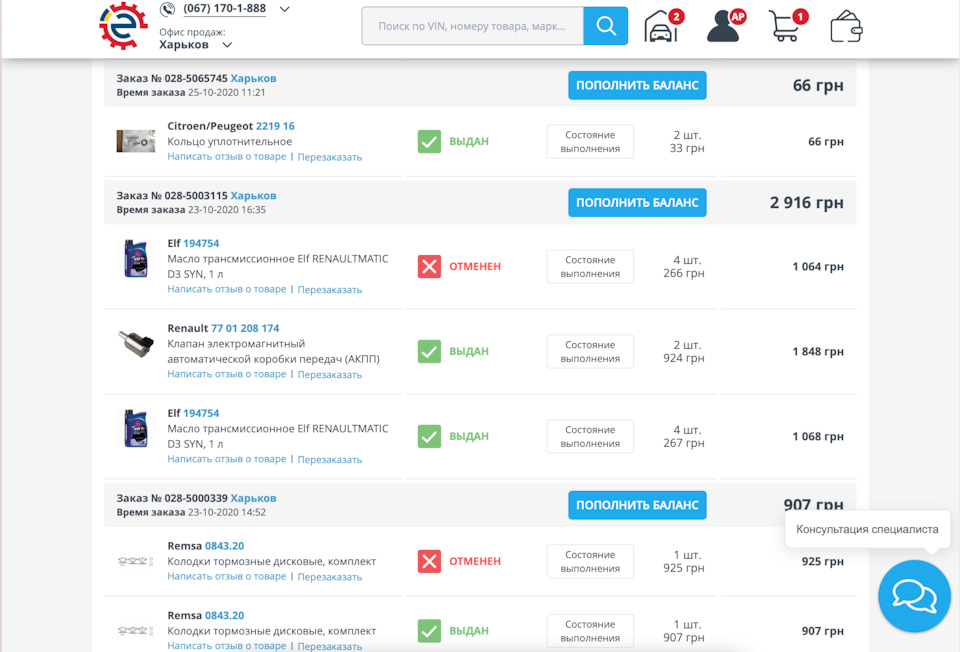Click the magnifier search button
Viewport: 960px width, 652px height.
tap(606, 26)
